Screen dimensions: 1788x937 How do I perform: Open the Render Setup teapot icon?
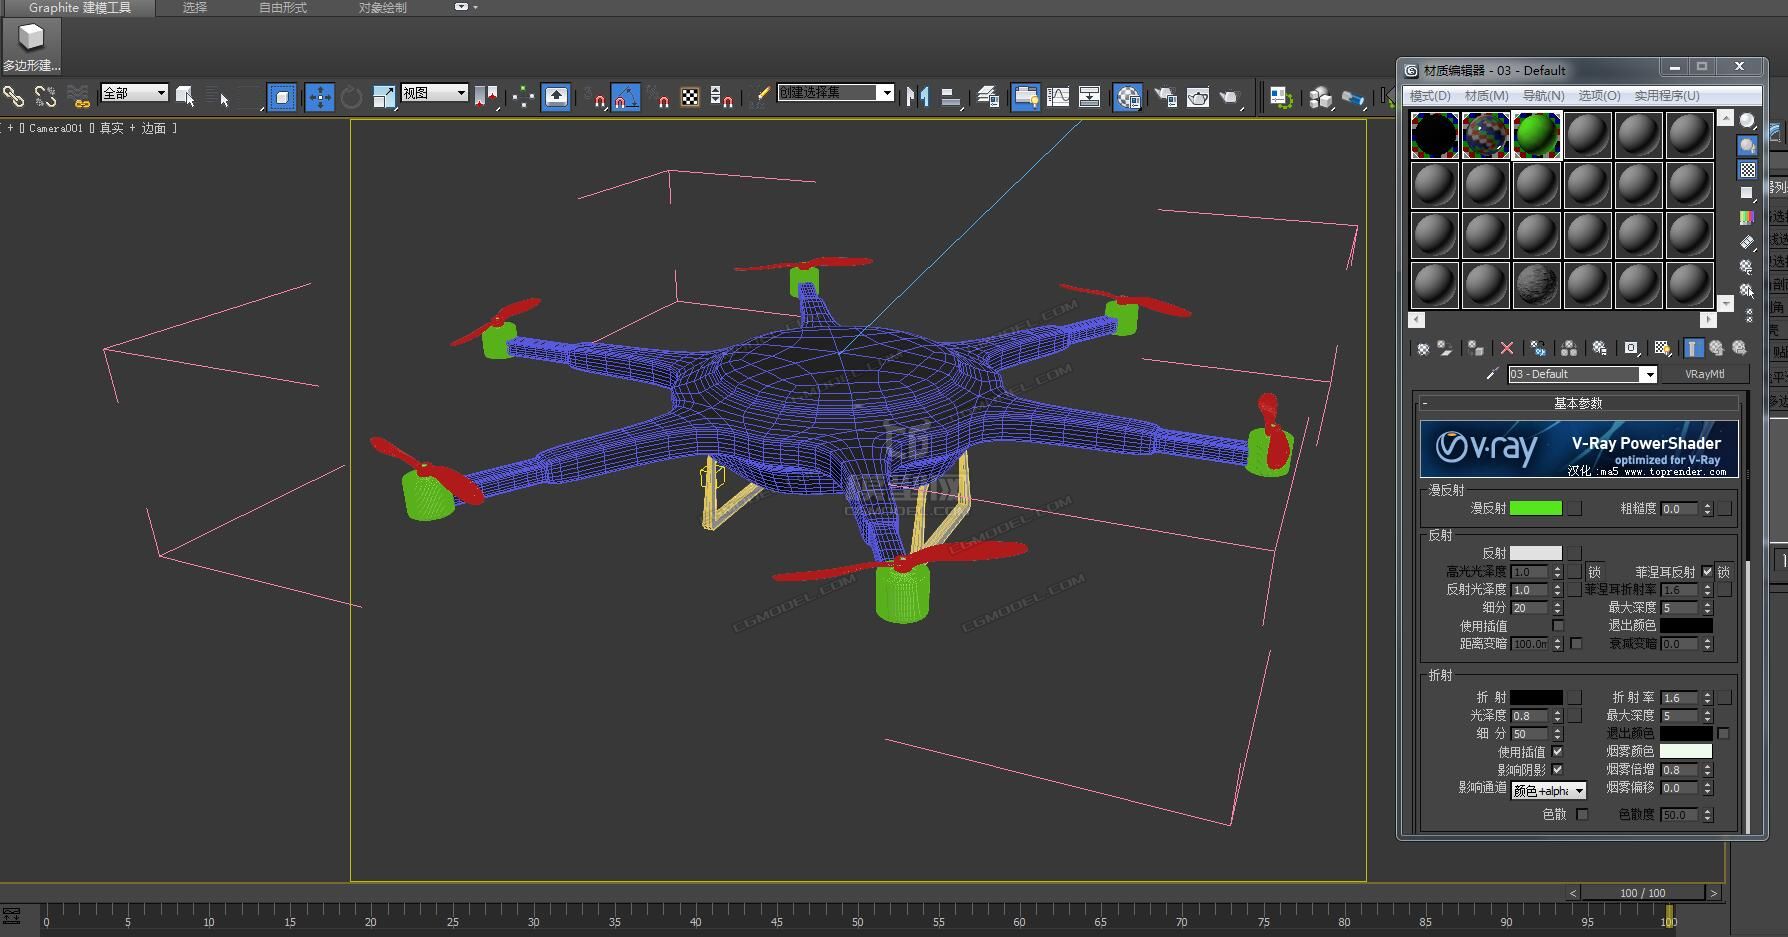1166,97
